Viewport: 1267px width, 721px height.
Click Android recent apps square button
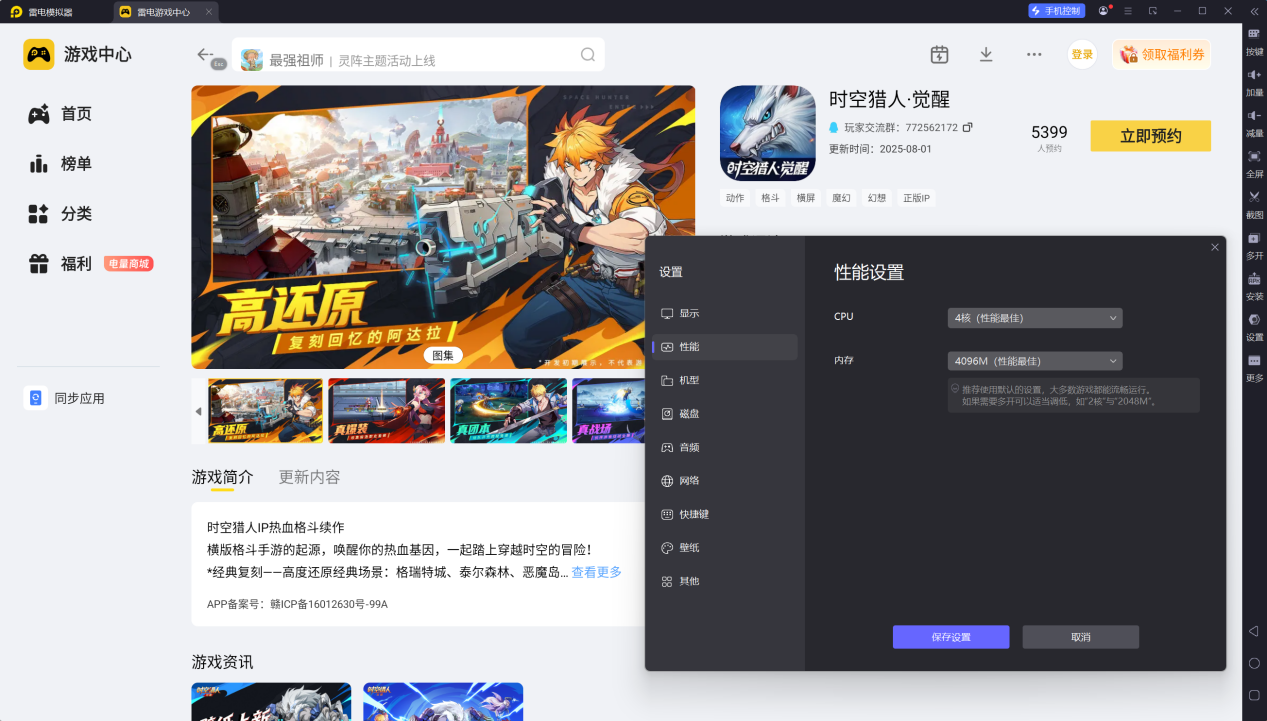click(x=1254, y=695)
